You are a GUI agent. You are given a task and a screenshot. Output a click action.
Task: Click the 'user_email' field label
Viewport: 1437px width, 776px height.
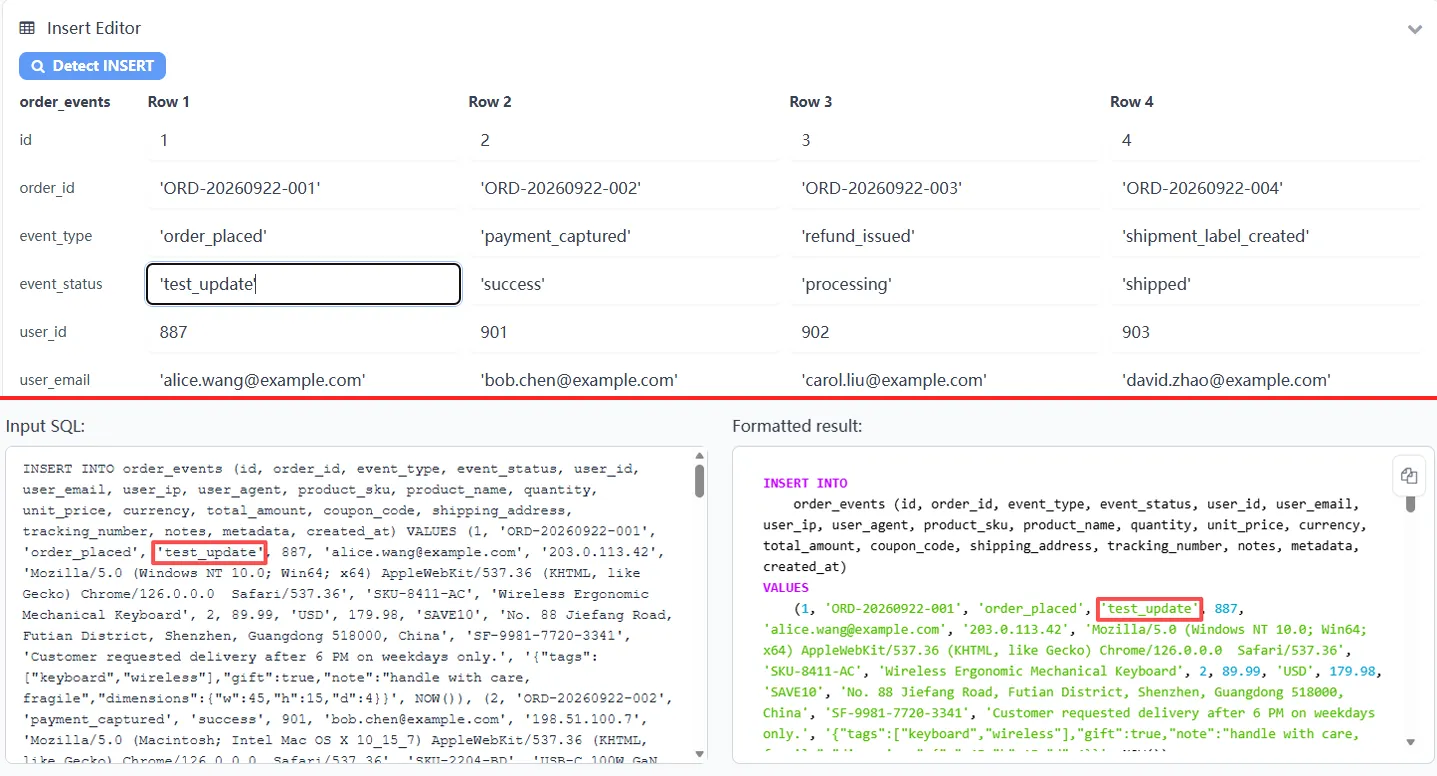pyautogui.click(x=55, y=380)
